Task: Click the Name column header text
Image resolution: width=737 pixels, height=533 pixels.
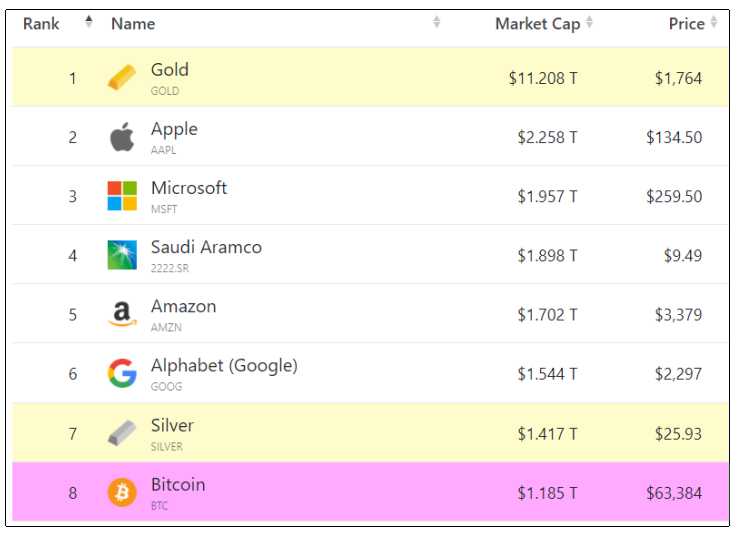Action: click(133, 24)
